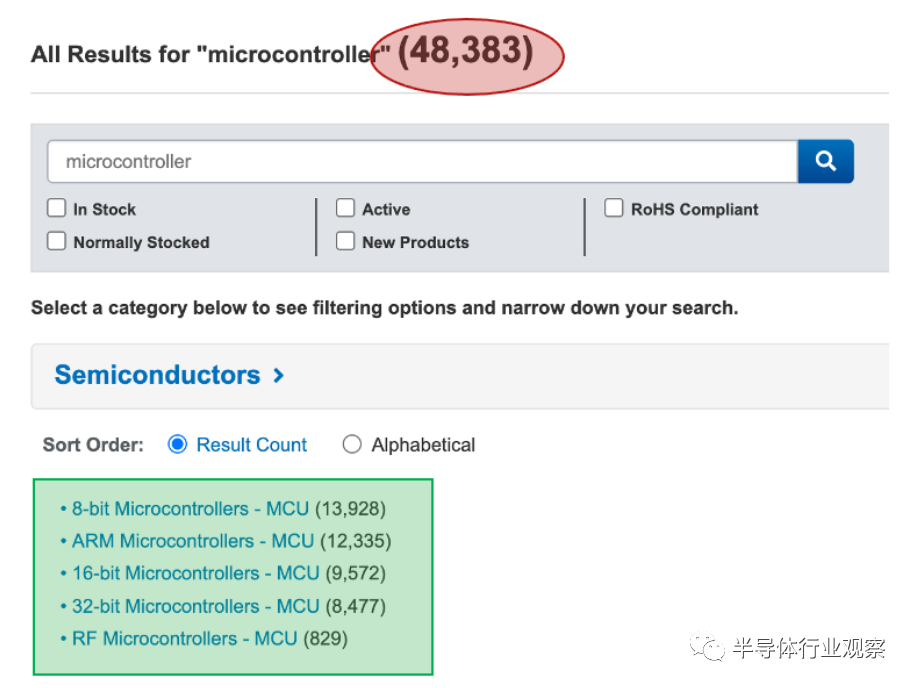
Task: Switch sorting to Alphabetical
Action: pos(352,444)
